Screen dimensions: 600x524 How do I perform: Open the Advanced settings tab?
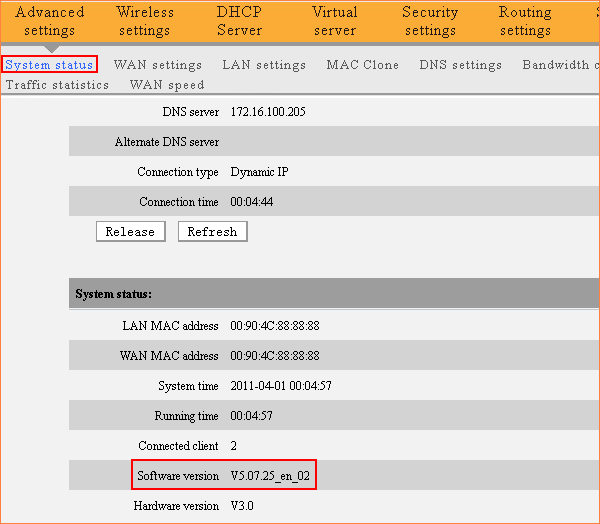[x=50, y=21]
